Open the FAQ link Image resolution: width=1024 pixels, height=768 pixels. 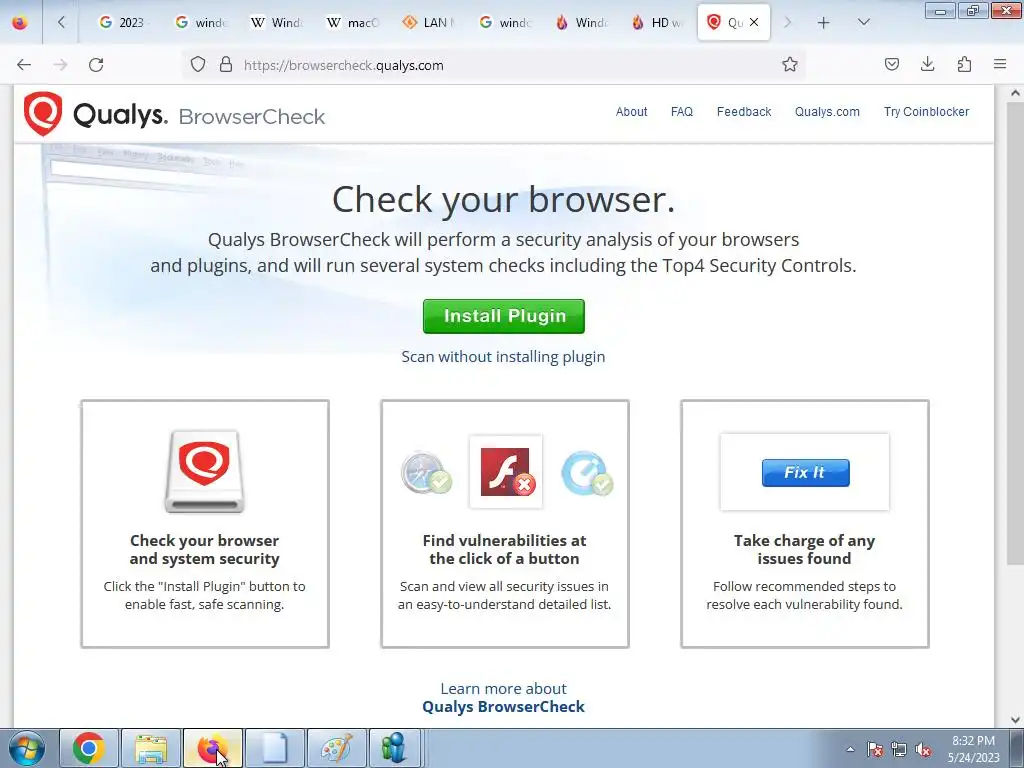[682, 112]
